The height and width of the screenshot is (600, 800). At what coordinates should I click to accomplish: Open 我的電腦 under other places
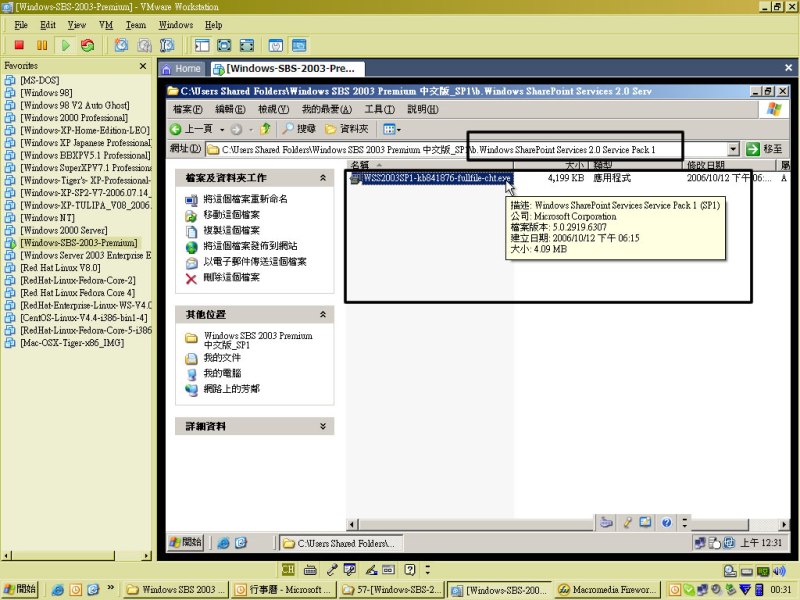(x=222, y=373)
